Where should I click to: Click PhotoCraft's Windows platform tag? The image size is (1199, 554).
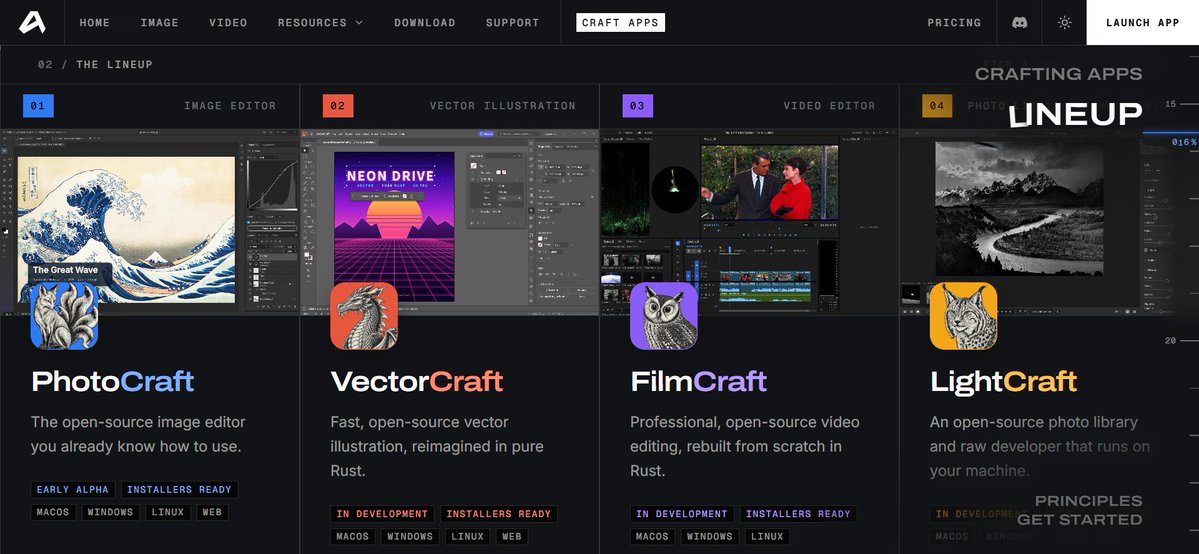coord(111,513)
